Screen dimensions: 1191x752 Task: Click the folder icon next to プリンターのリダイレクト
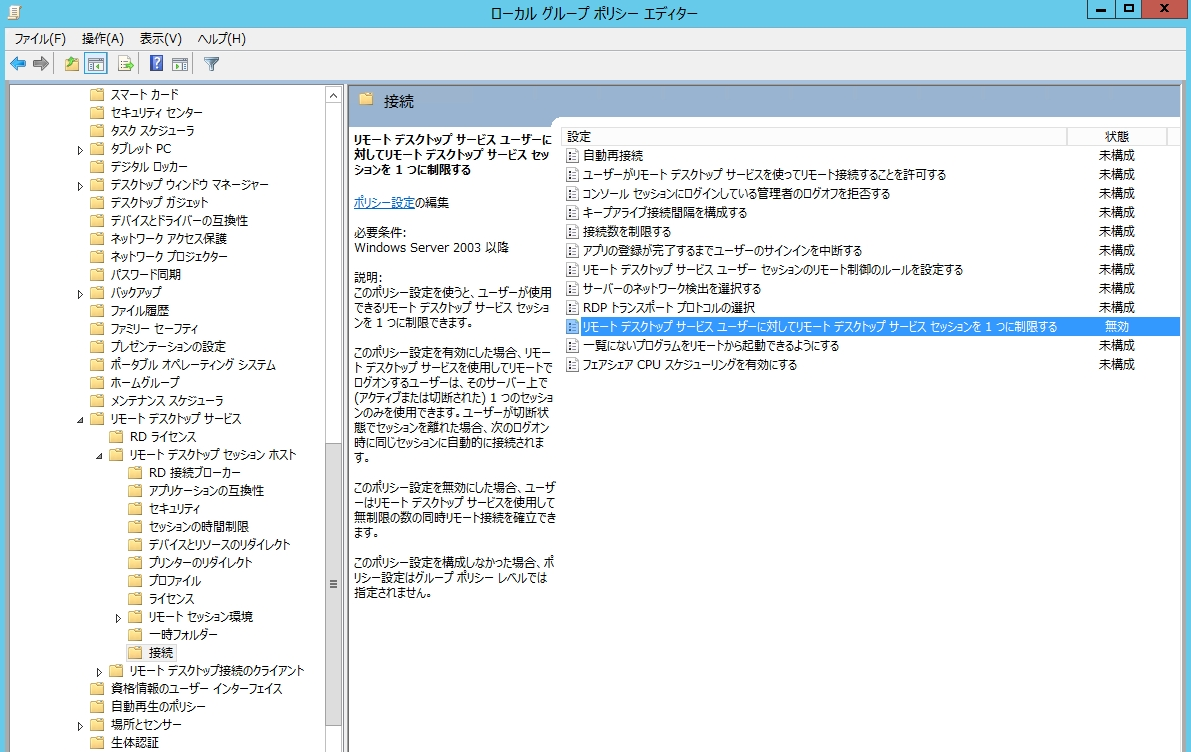[135, 563]
